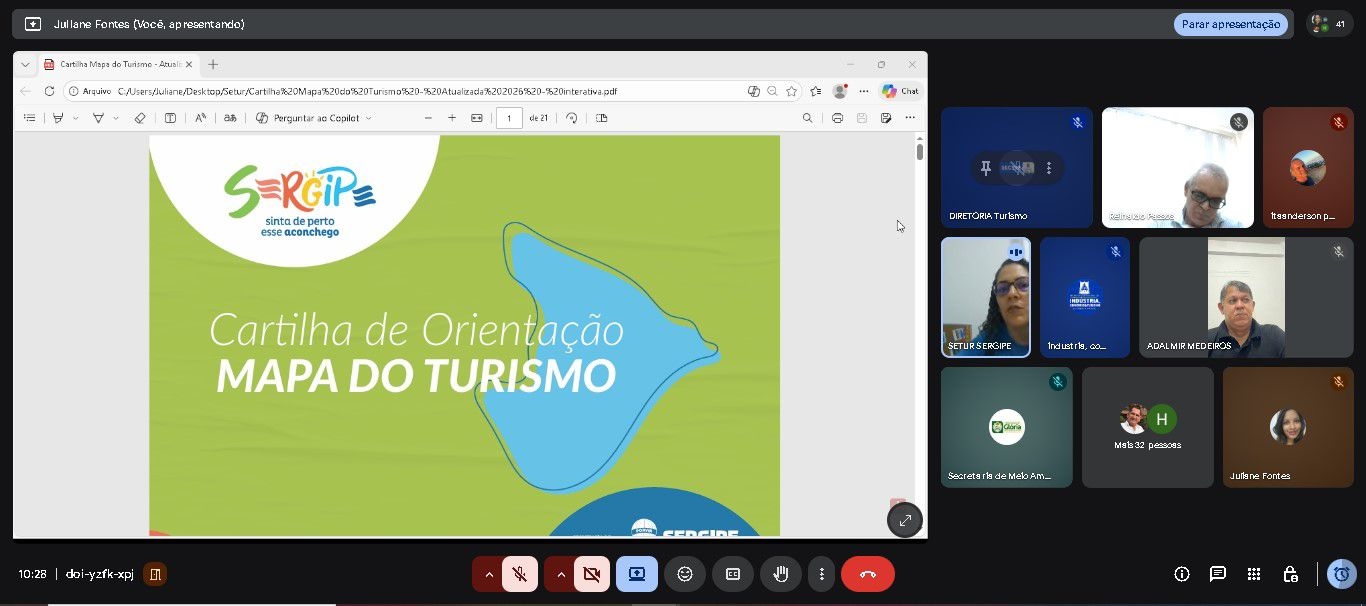Open more options menu in Meet toolbar
The image size is (1366, 606).
(821, 574)
